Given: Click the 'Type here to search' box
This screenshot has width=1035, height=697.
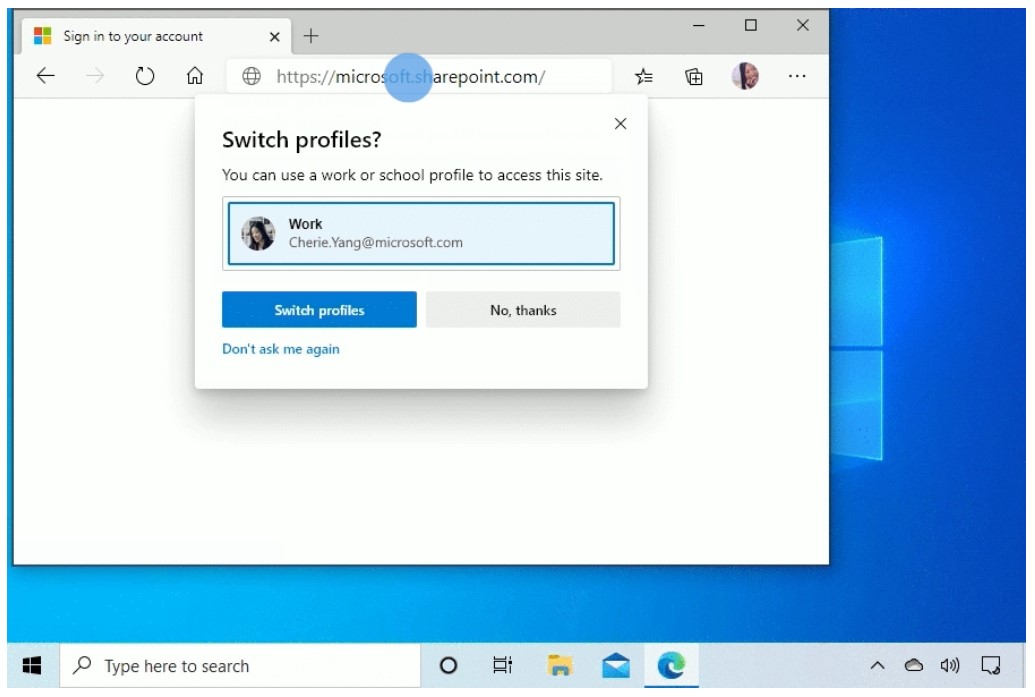Looking at the screenshot, I should coord(240,666).
